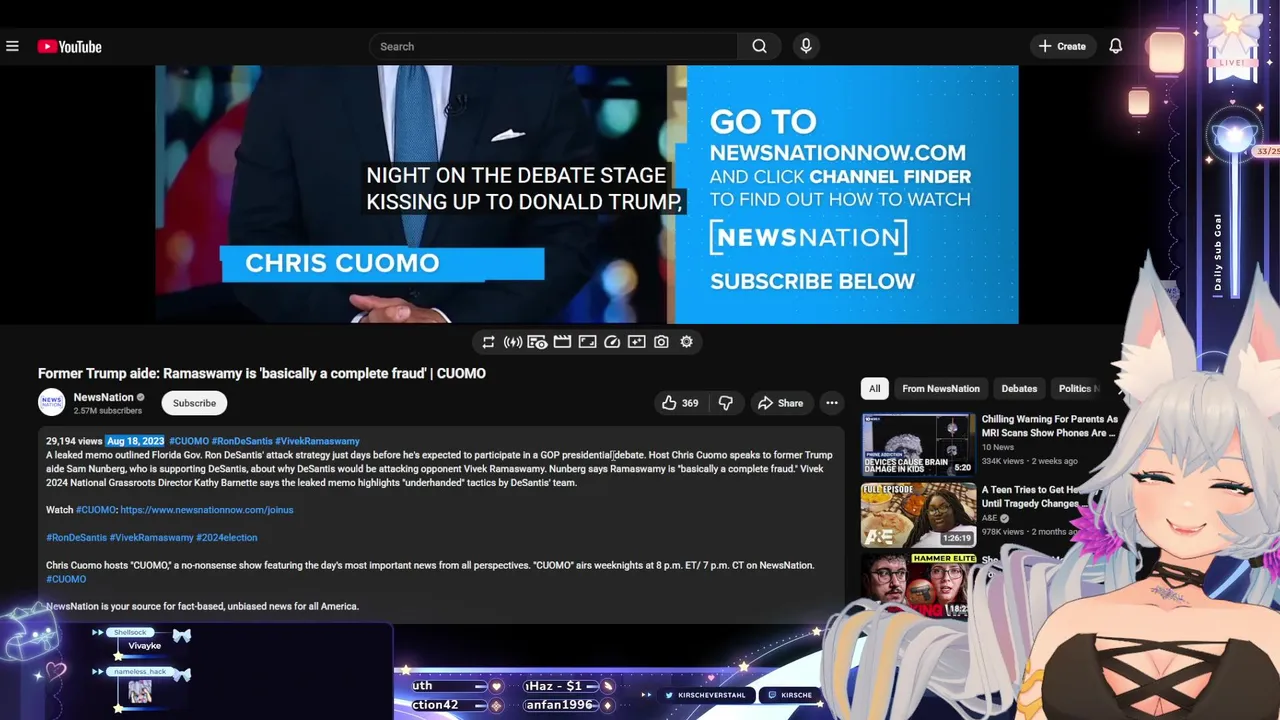
Task: Open the NewsNation channel name link
Action: (x=103, y=397)
